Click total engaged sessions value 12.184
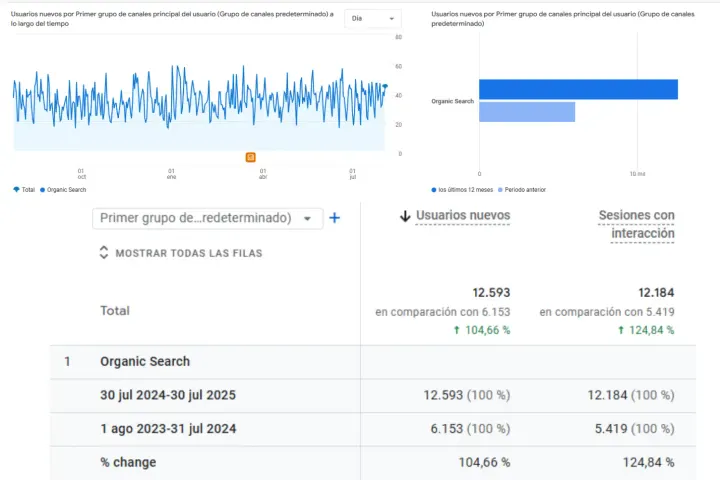 point(656,293)
